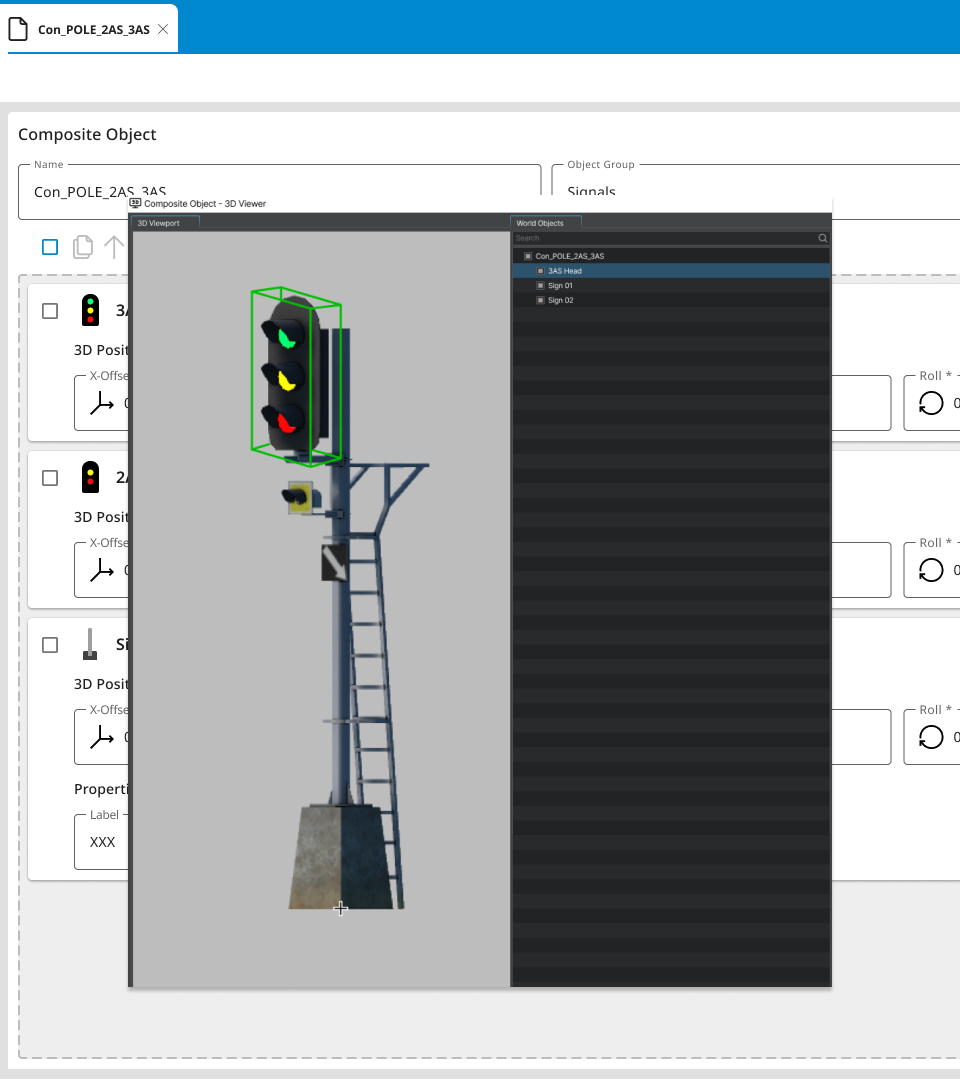Click the X-Offset axis icon in third card
The image size is (960, 1080).
click(x=102, y=737)
